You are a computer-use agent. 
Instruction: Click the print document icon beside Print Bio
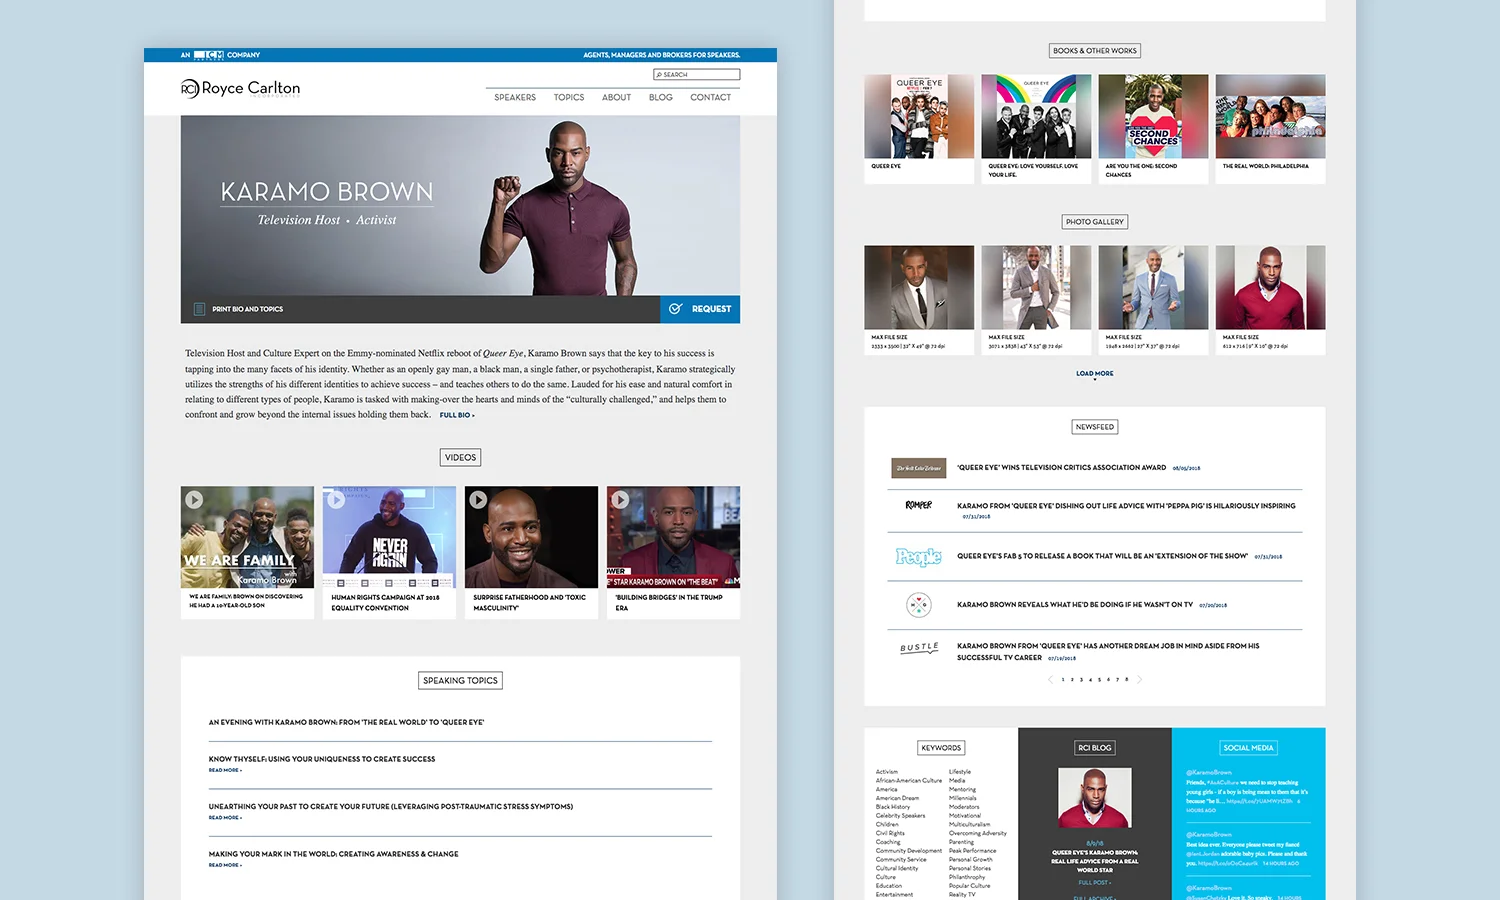[199, 309]
